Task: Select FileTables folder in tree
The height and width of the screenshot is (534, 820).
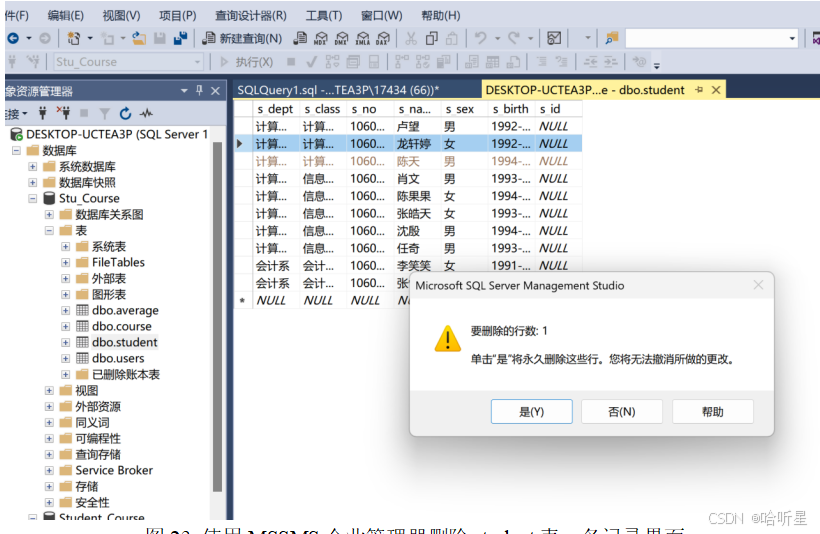Action: click(x=118, y=263)
